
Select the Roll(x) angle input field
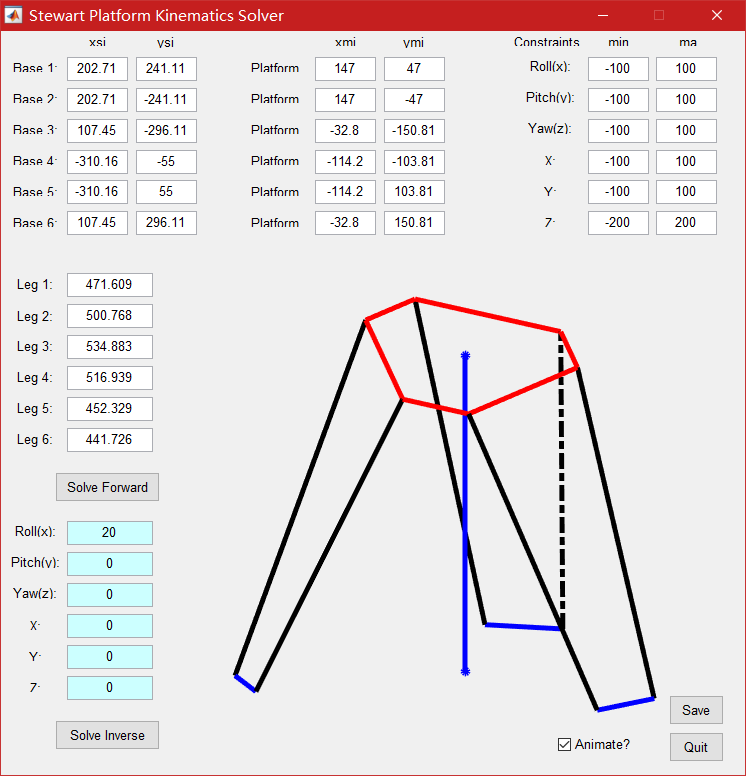[x=109, y=533]
